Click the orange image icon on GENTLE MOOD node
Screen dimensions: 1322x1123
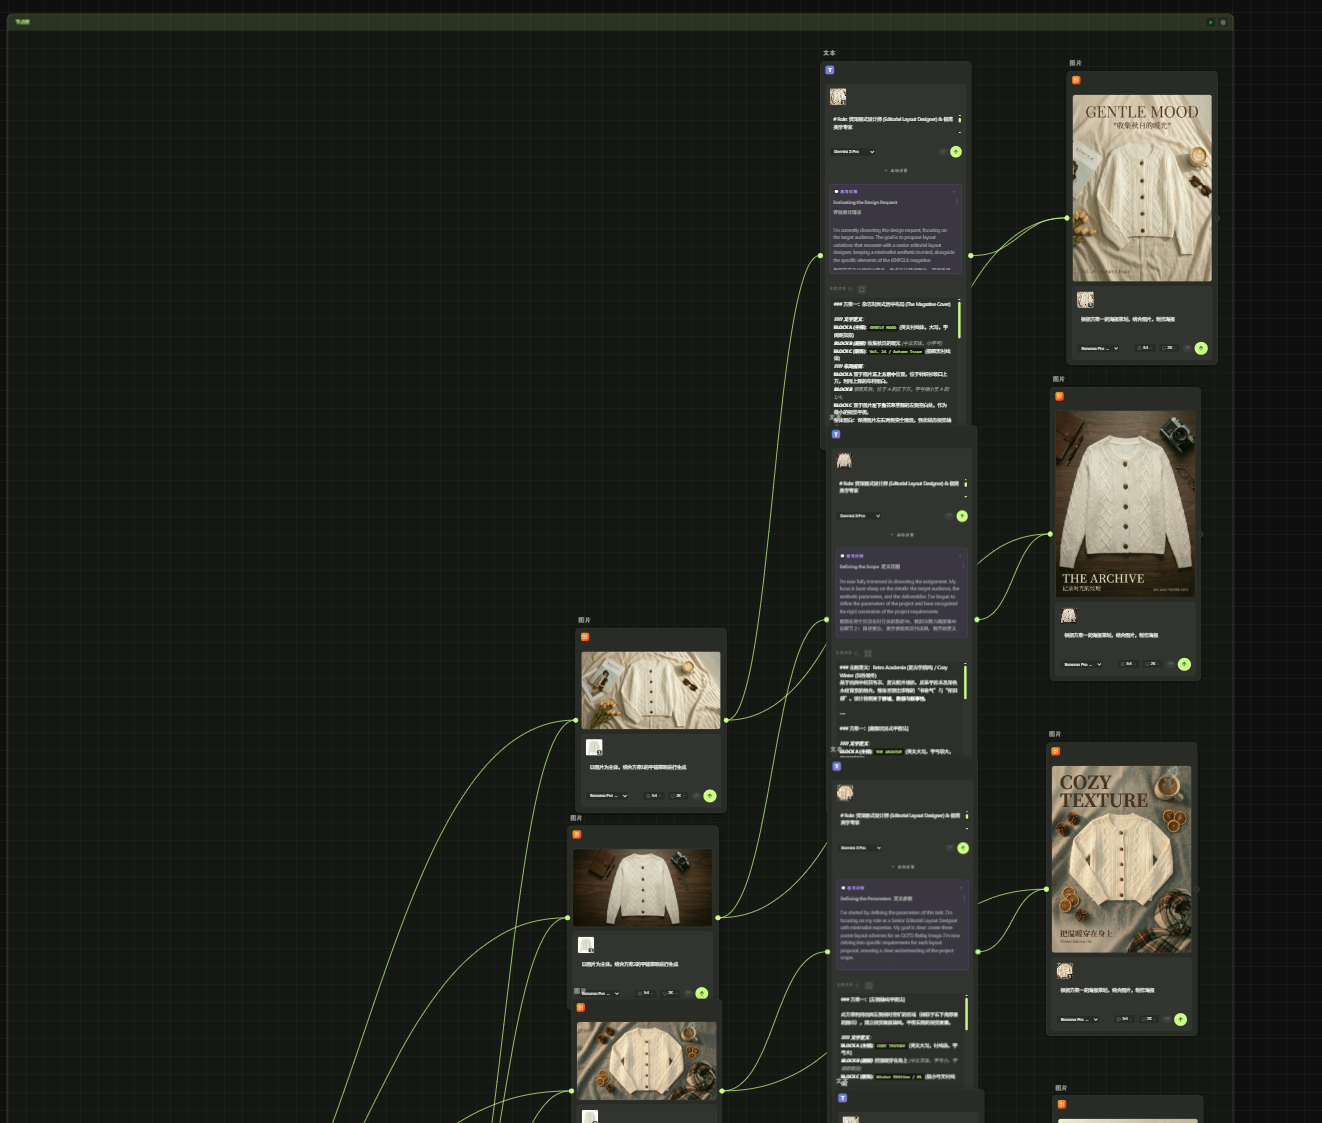click(x=1076, y=80)
